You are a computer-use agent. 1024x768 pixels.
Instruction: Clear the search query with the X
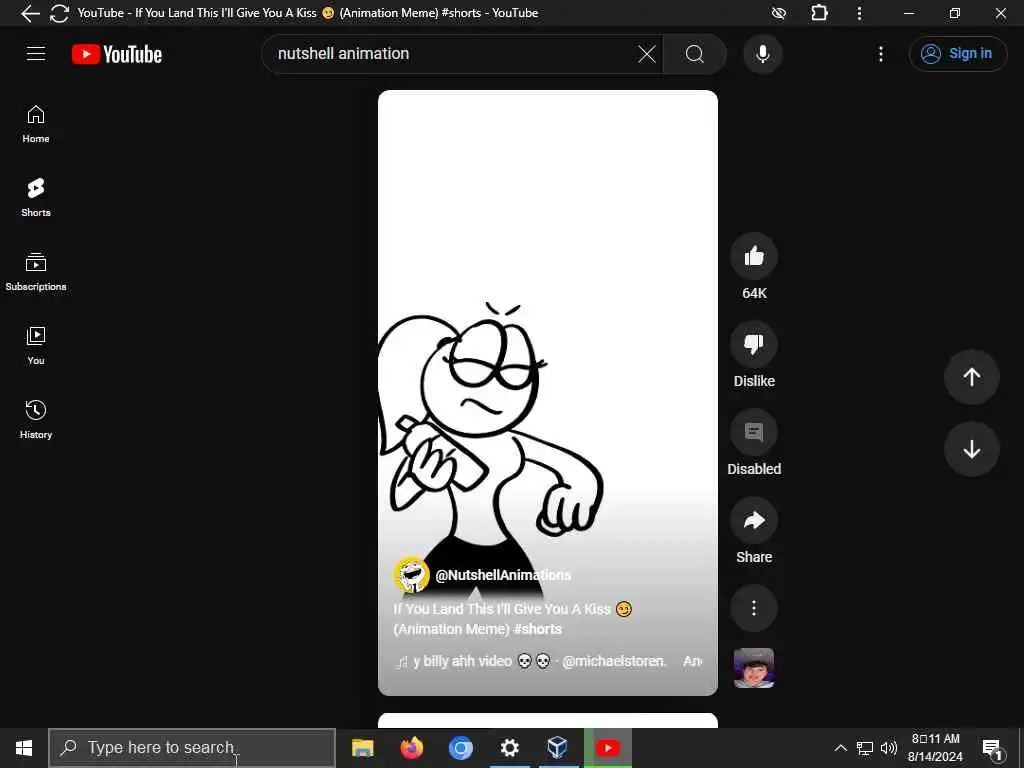[x=647, y=54]
